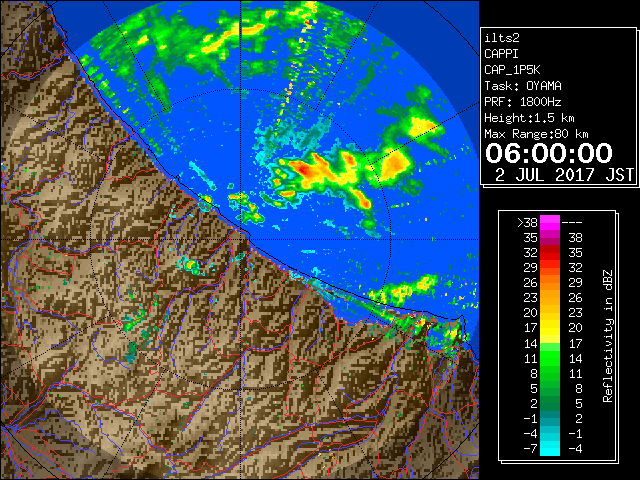Select the -7 legend label

click(x=531, y=449)
